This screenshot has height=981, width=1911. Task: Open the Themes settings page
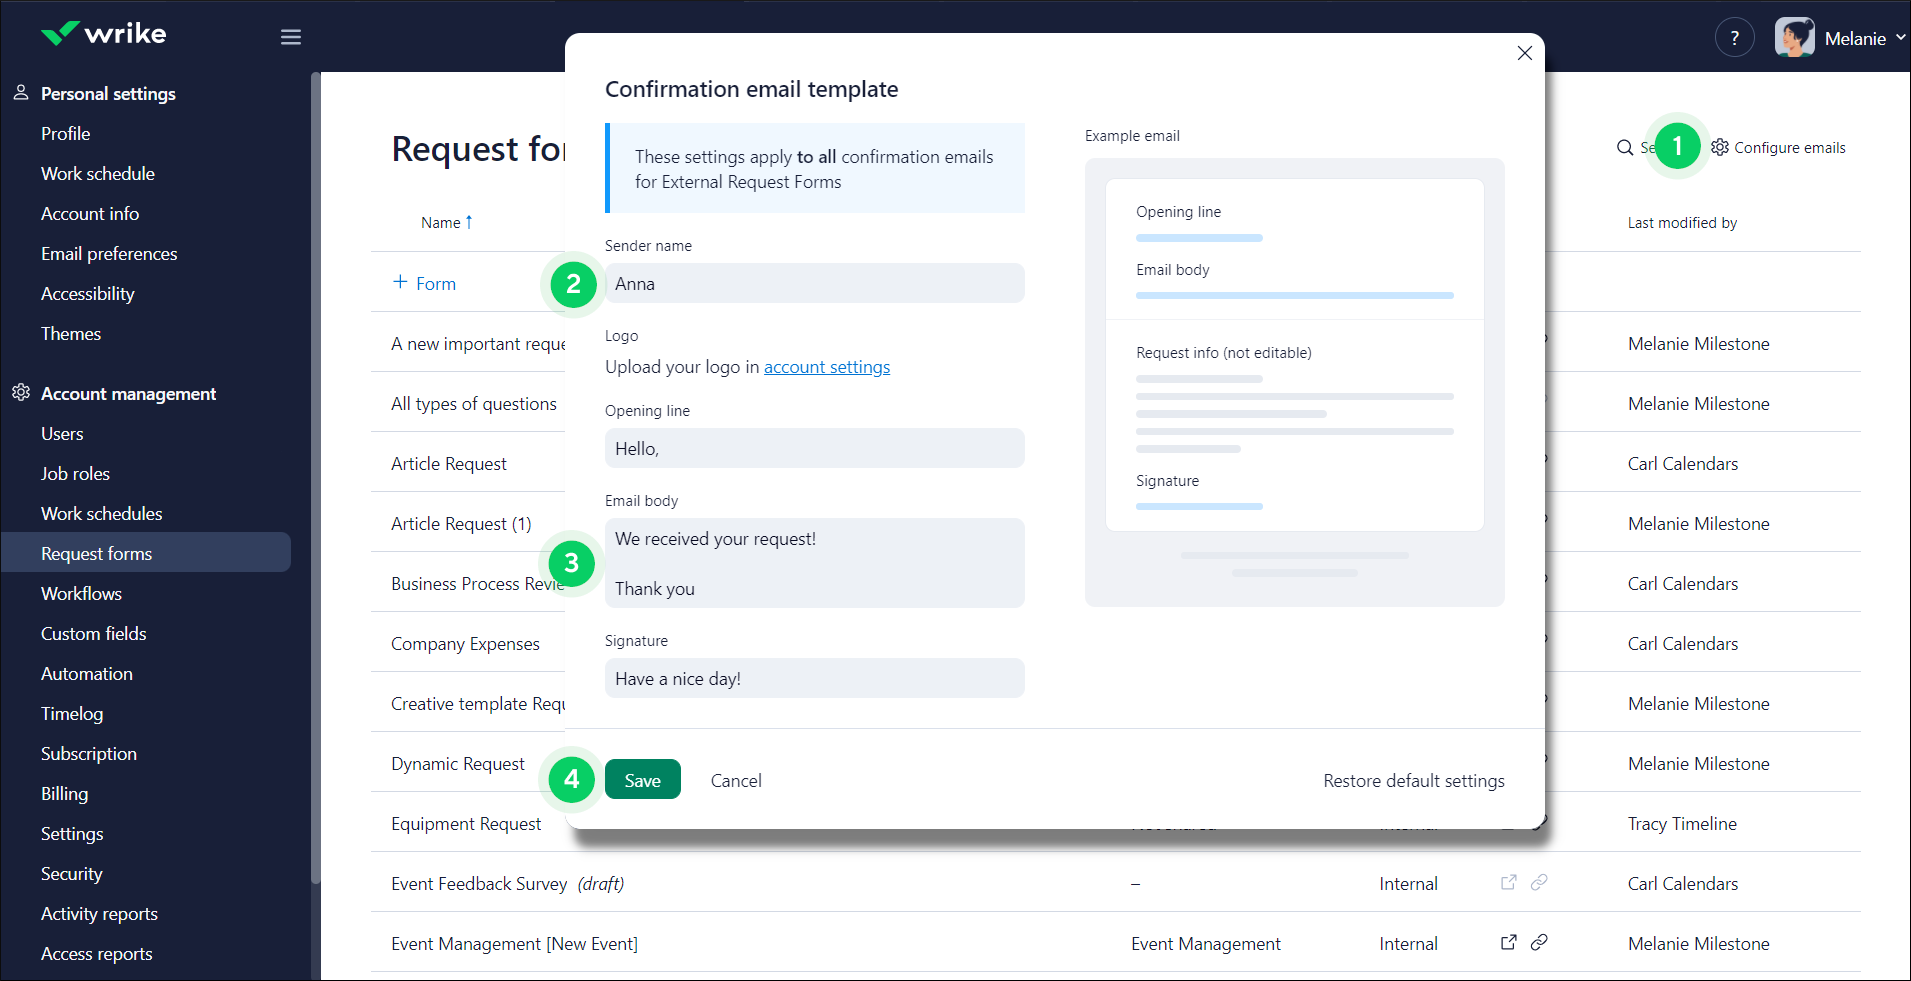coord(70,333)
